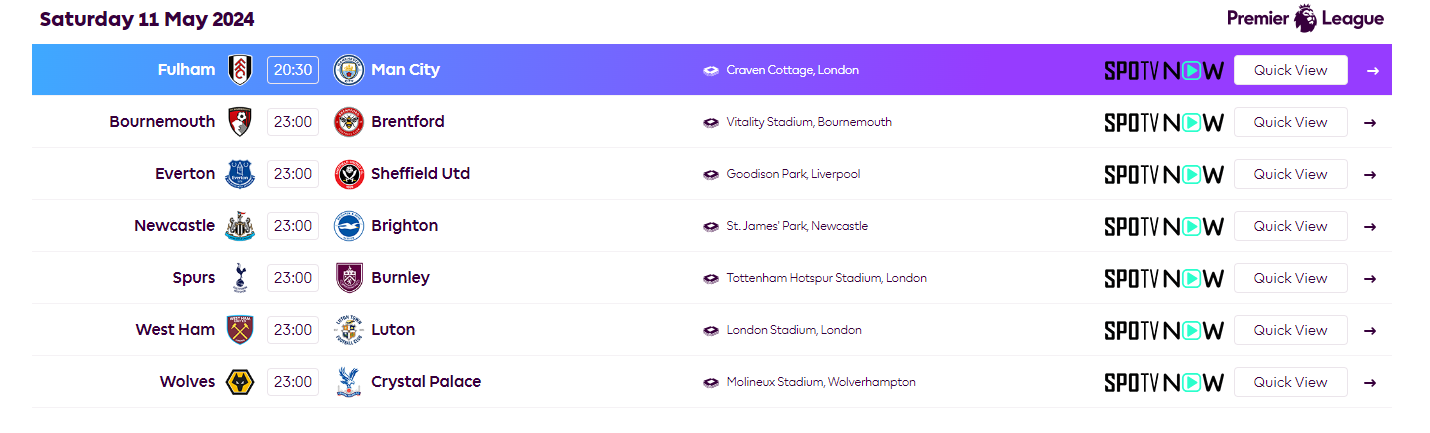Viewport: 1430px width, 433px height.
Task: Click the stadium icon beside Goodison Park
Action: (x=711, y=174)
